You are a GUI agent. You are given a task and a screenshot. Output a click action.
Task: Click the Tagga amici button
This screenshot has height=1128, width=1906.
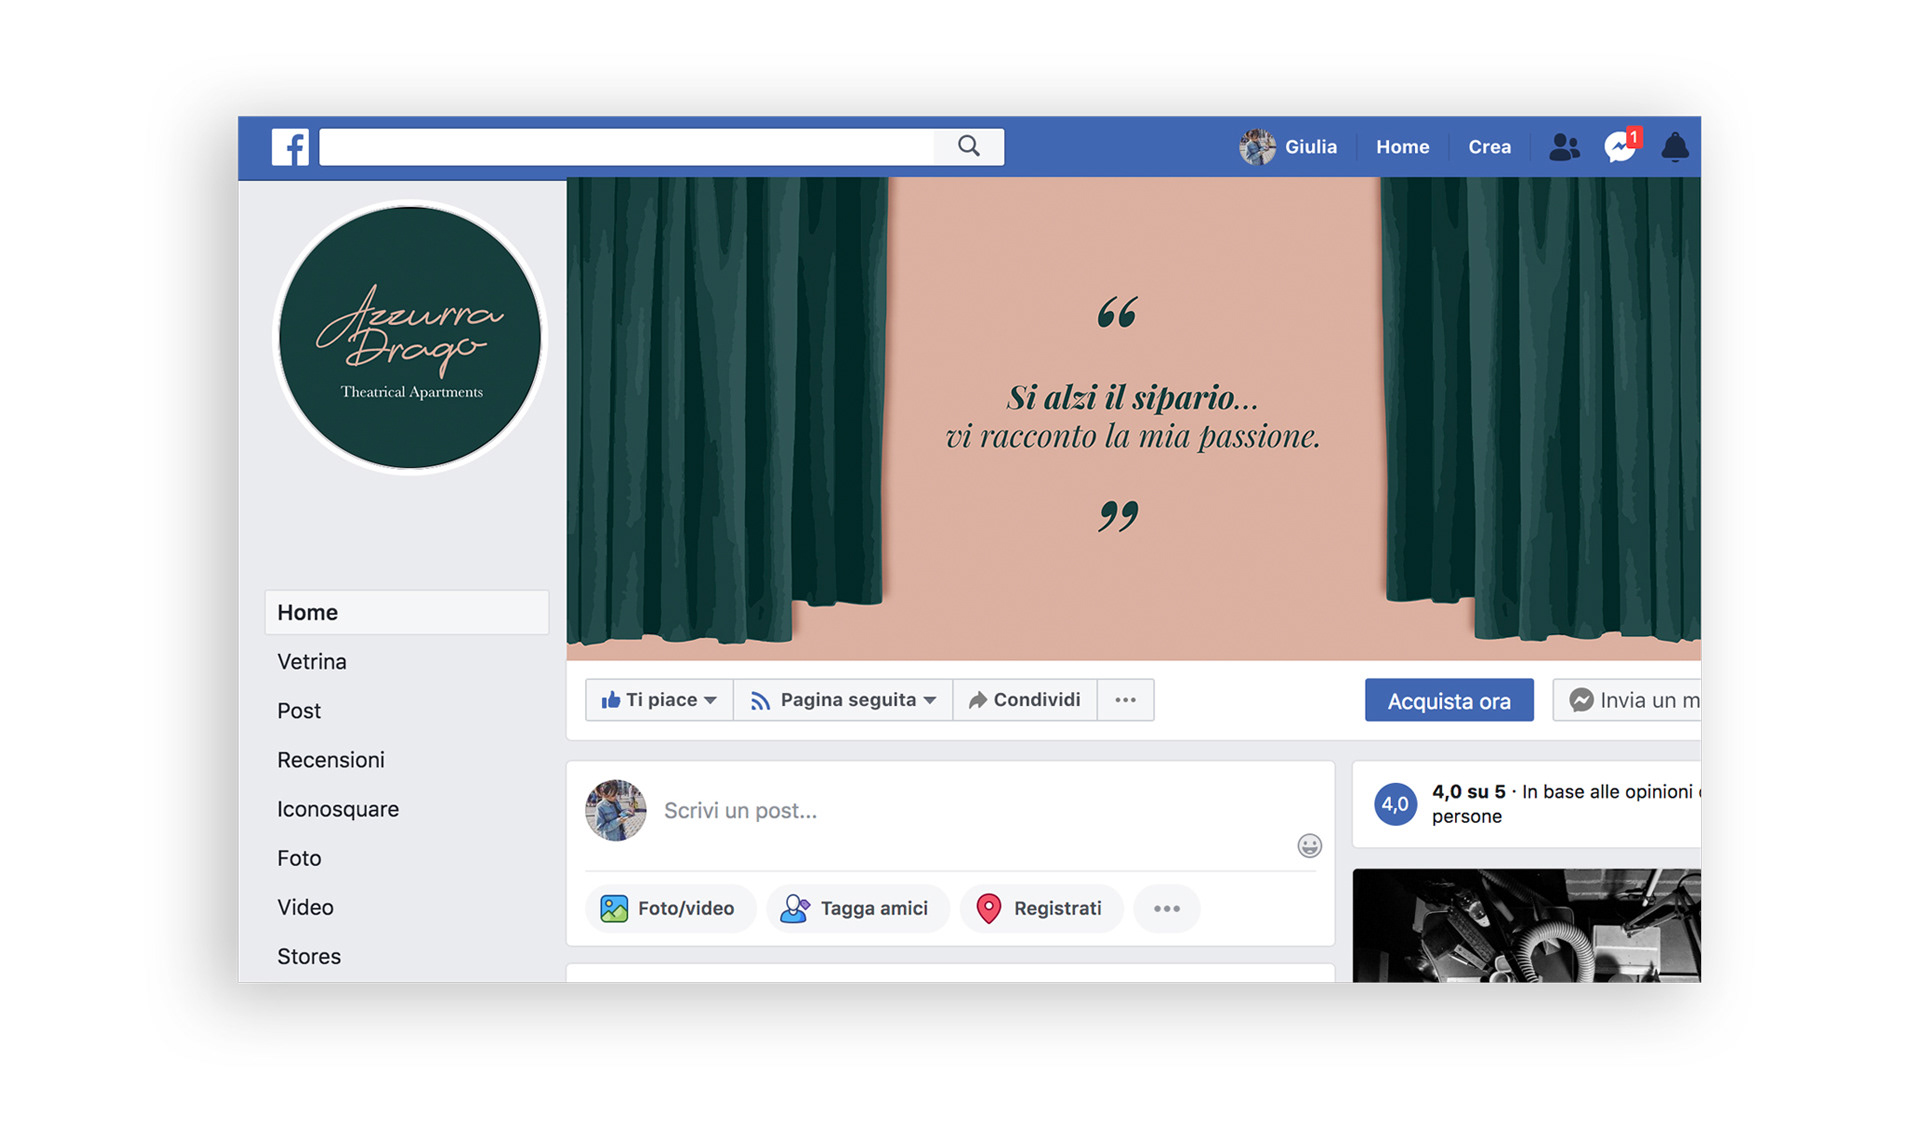click(x=857, y=908)
